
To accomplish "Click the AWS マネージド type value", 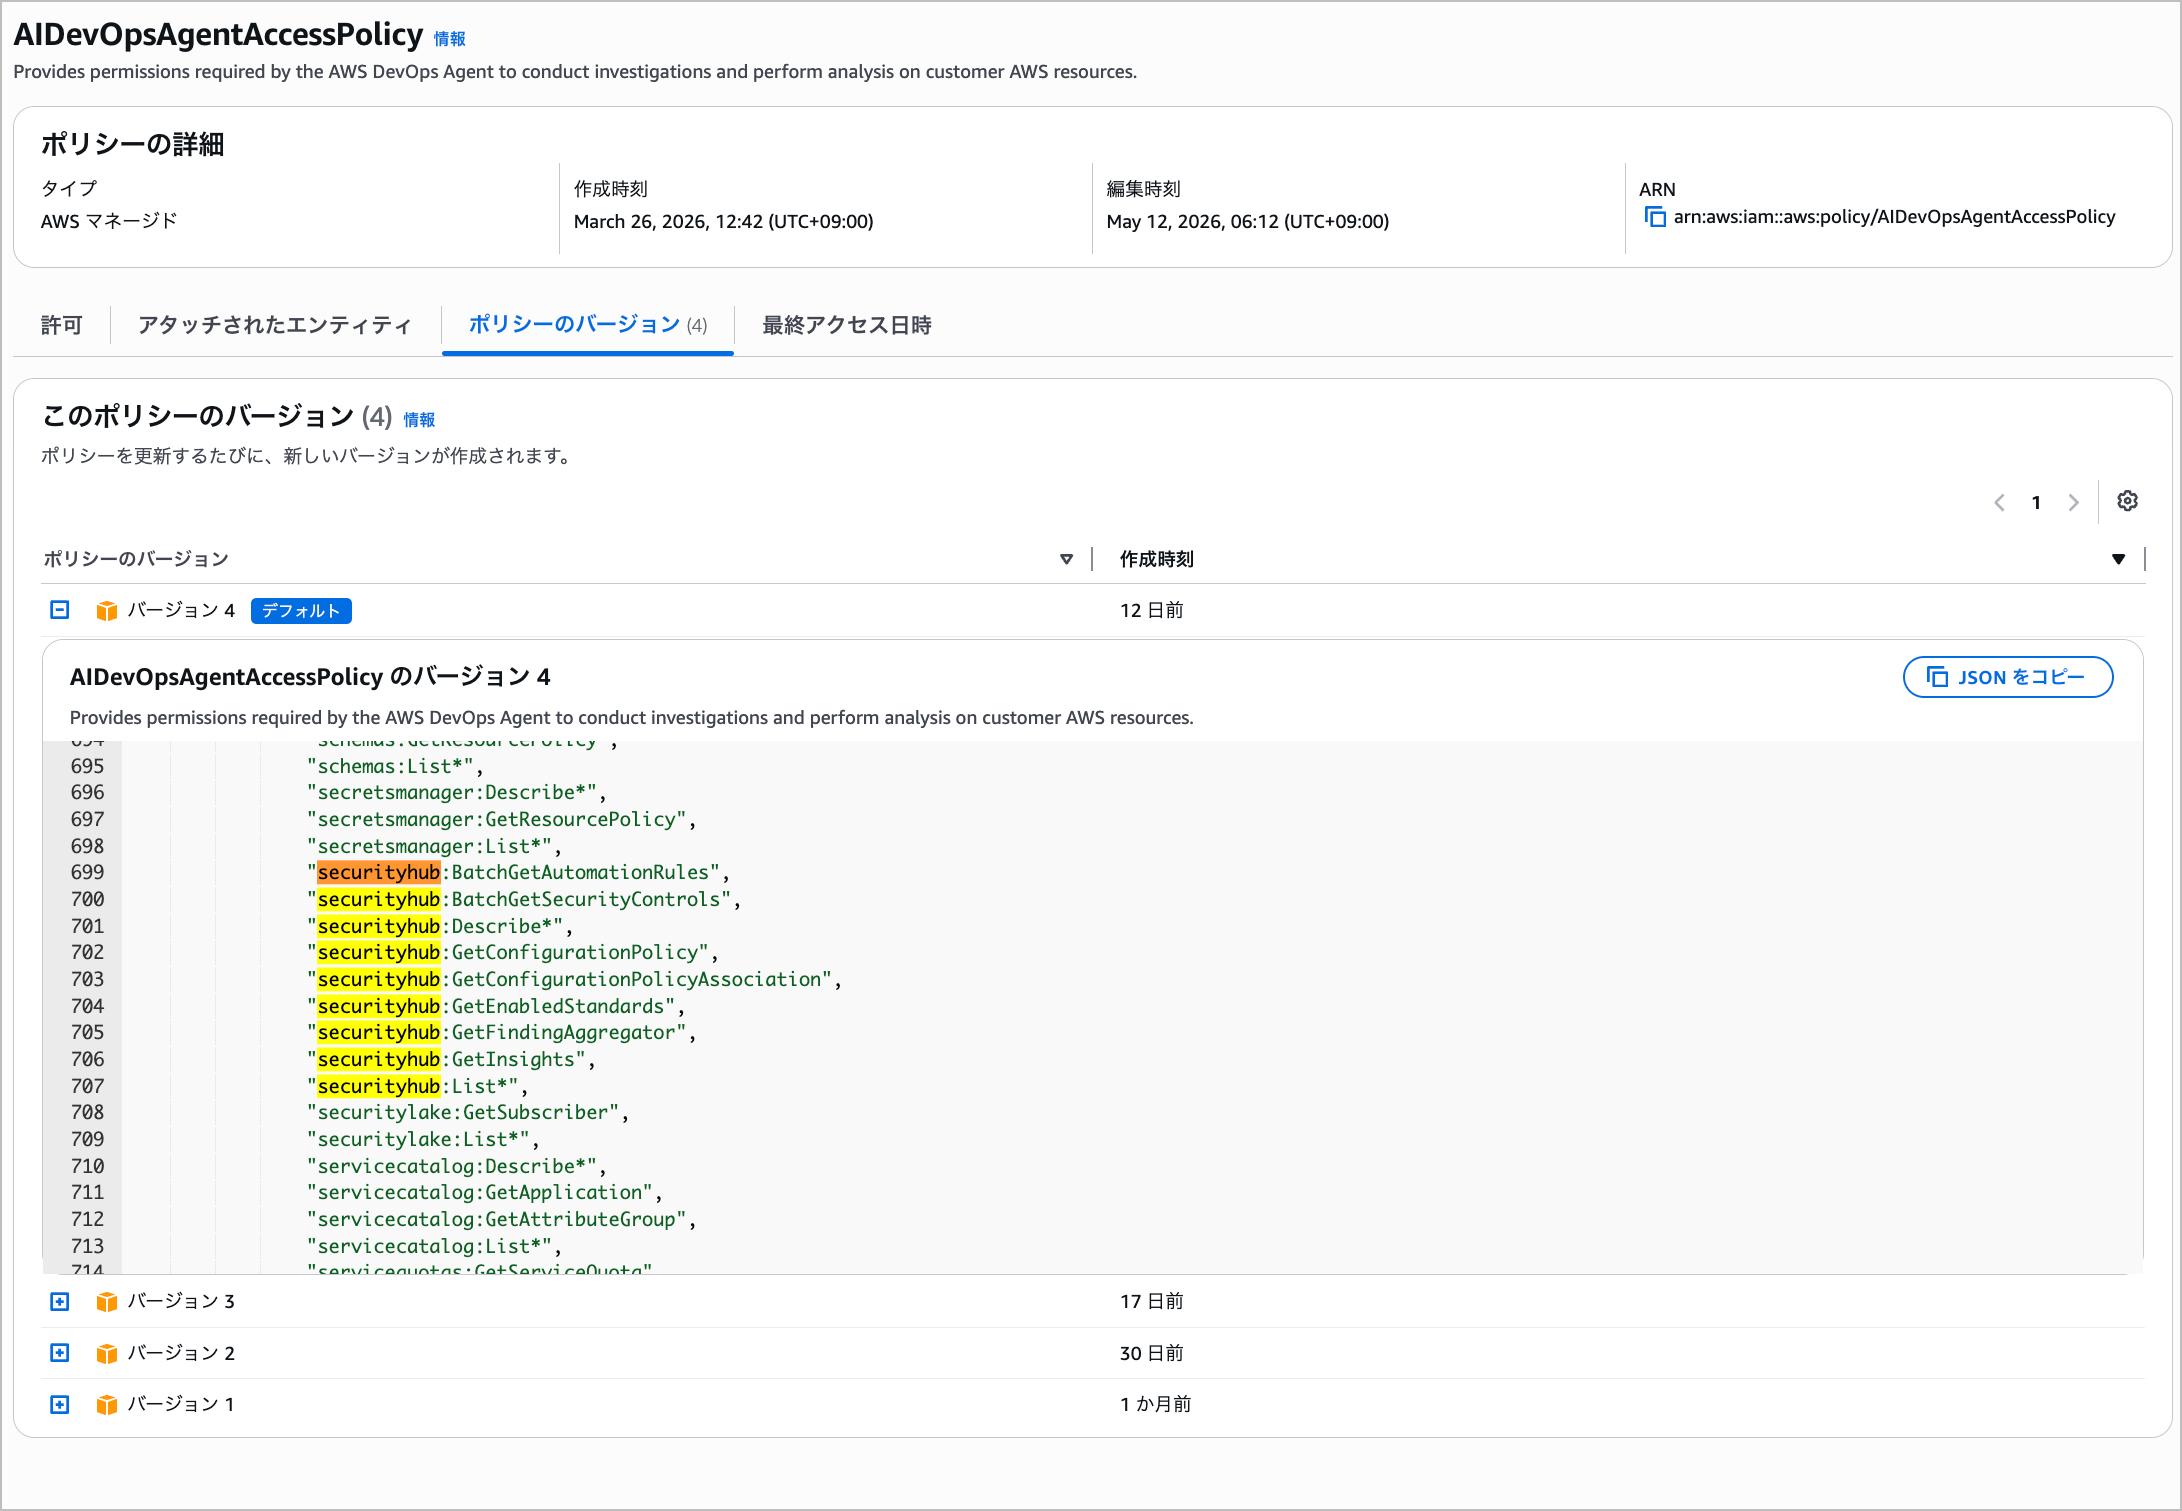I will [109, 220].
